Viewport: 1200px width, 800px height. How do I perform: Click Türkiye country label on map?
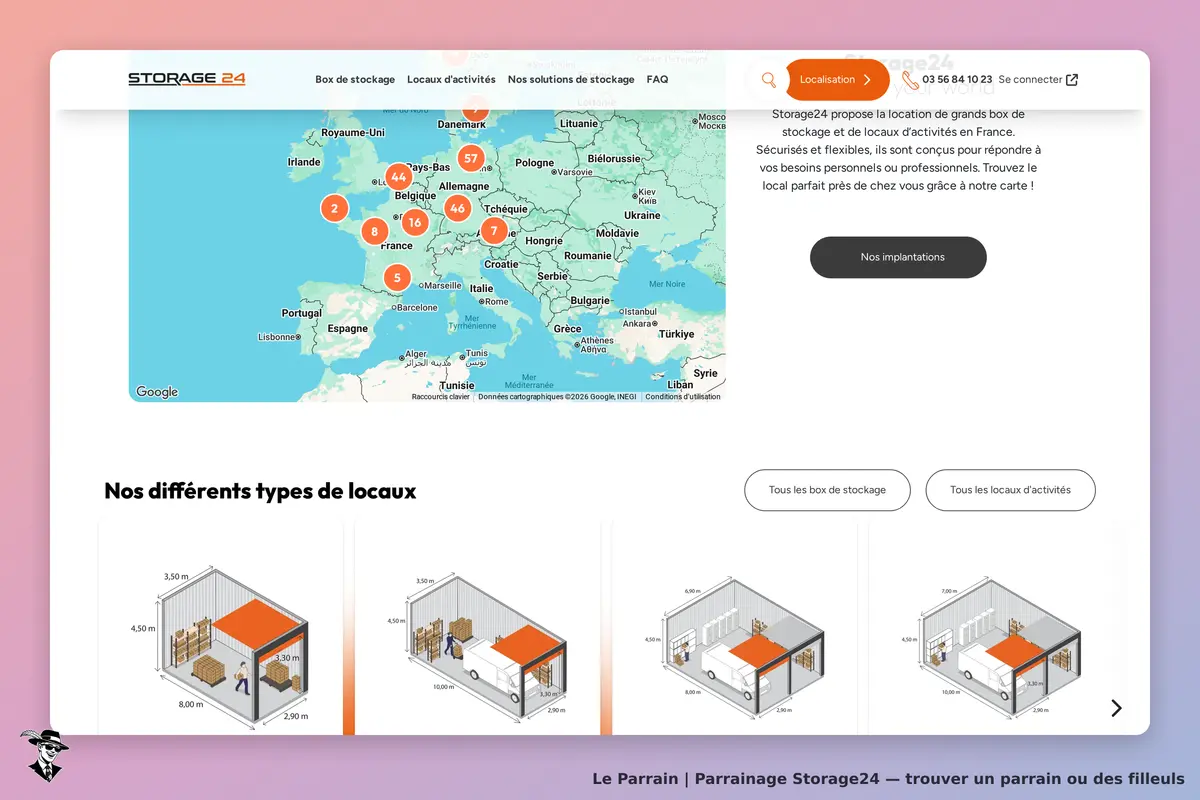tap(676, 334)
